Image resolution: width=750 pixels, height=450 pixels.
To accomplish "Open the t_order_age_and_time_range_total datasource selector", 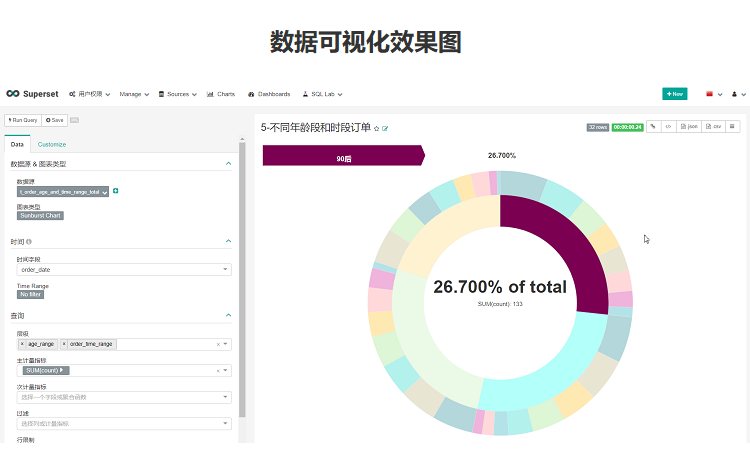I will 63,192.
